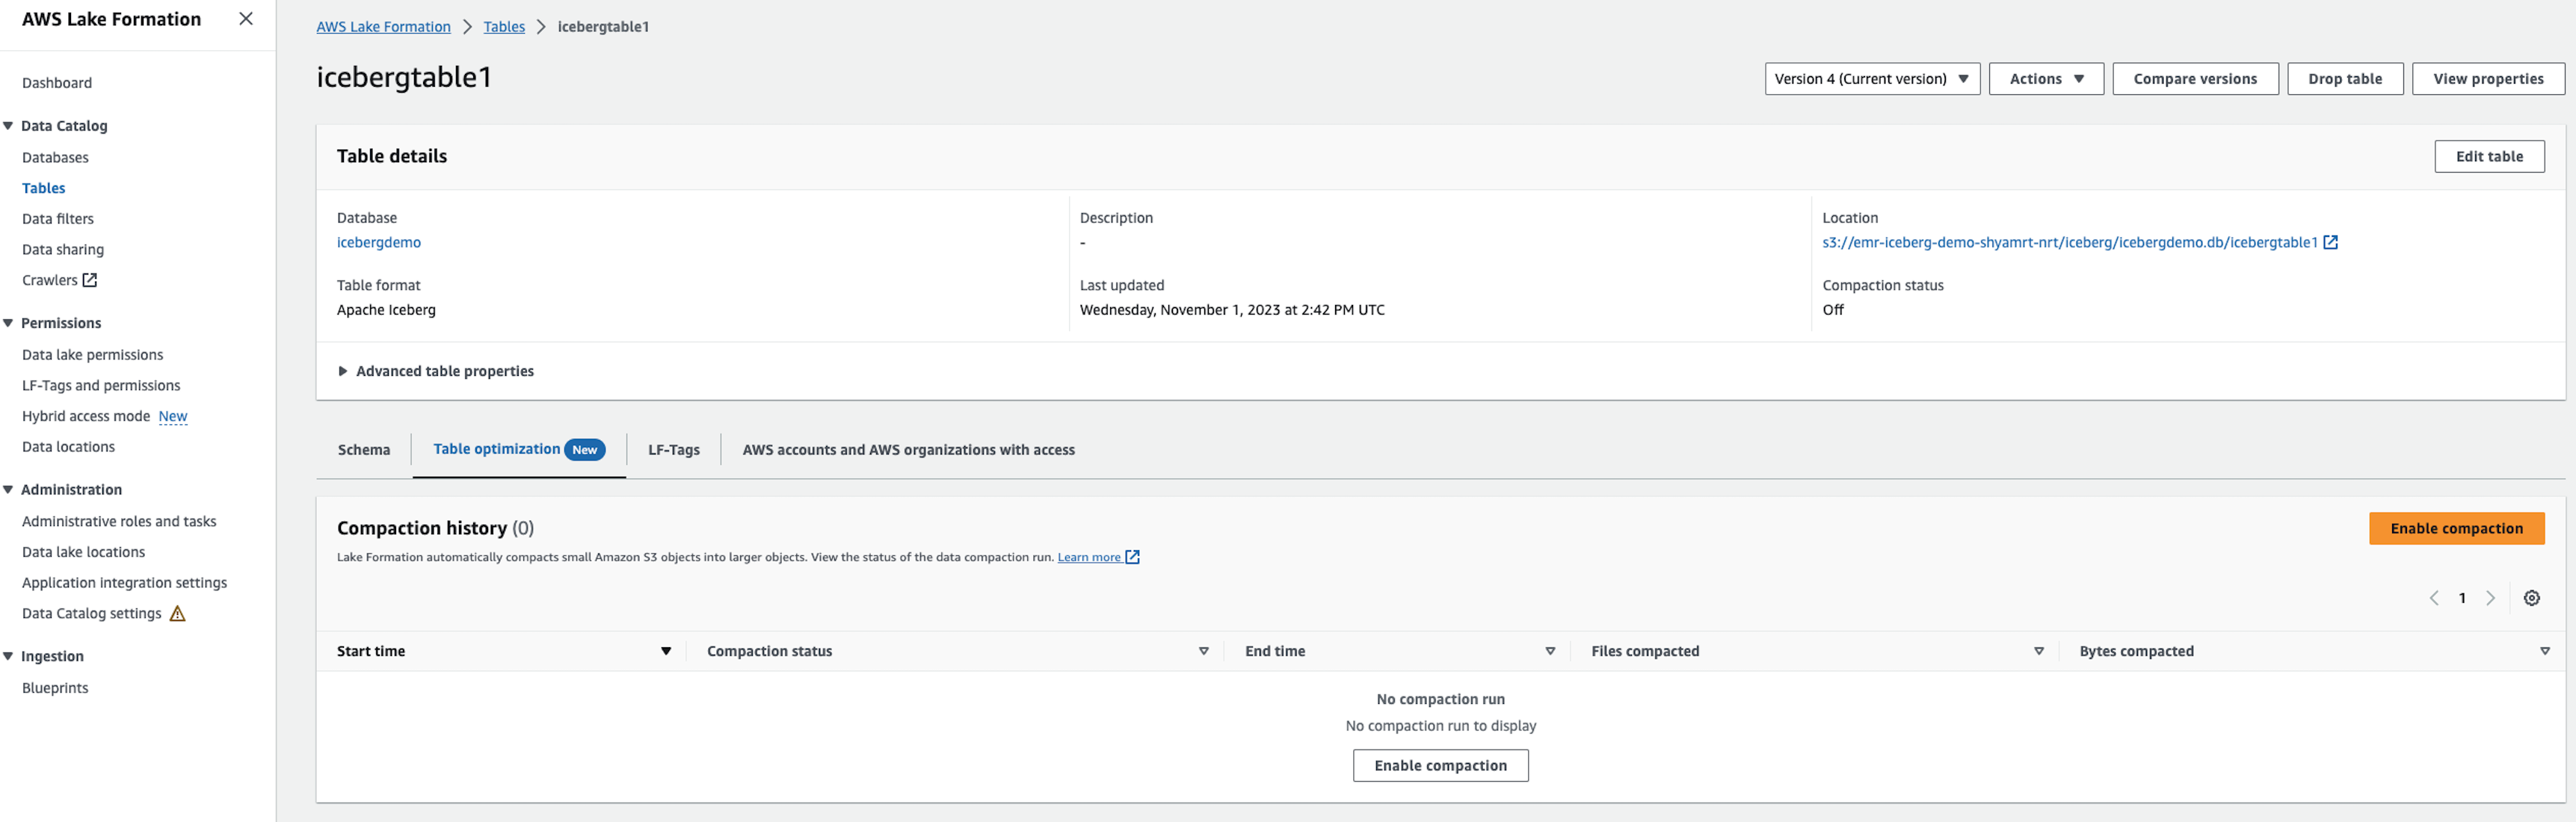
Task: Open the icebergdemo database link
Action: pos(378,242)
